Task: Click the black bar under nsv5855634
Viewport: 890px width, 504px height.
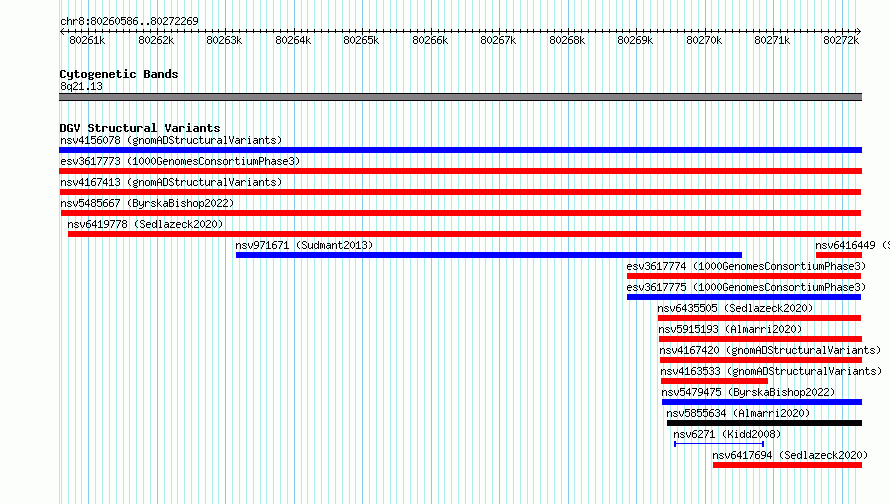Action: pyautogui.click(x=765, y=423)
